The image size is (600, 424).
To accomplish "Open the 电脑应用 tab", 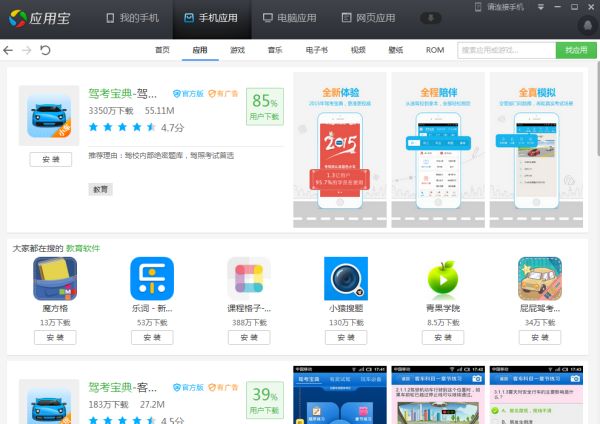I will click(x=290, y=18).
